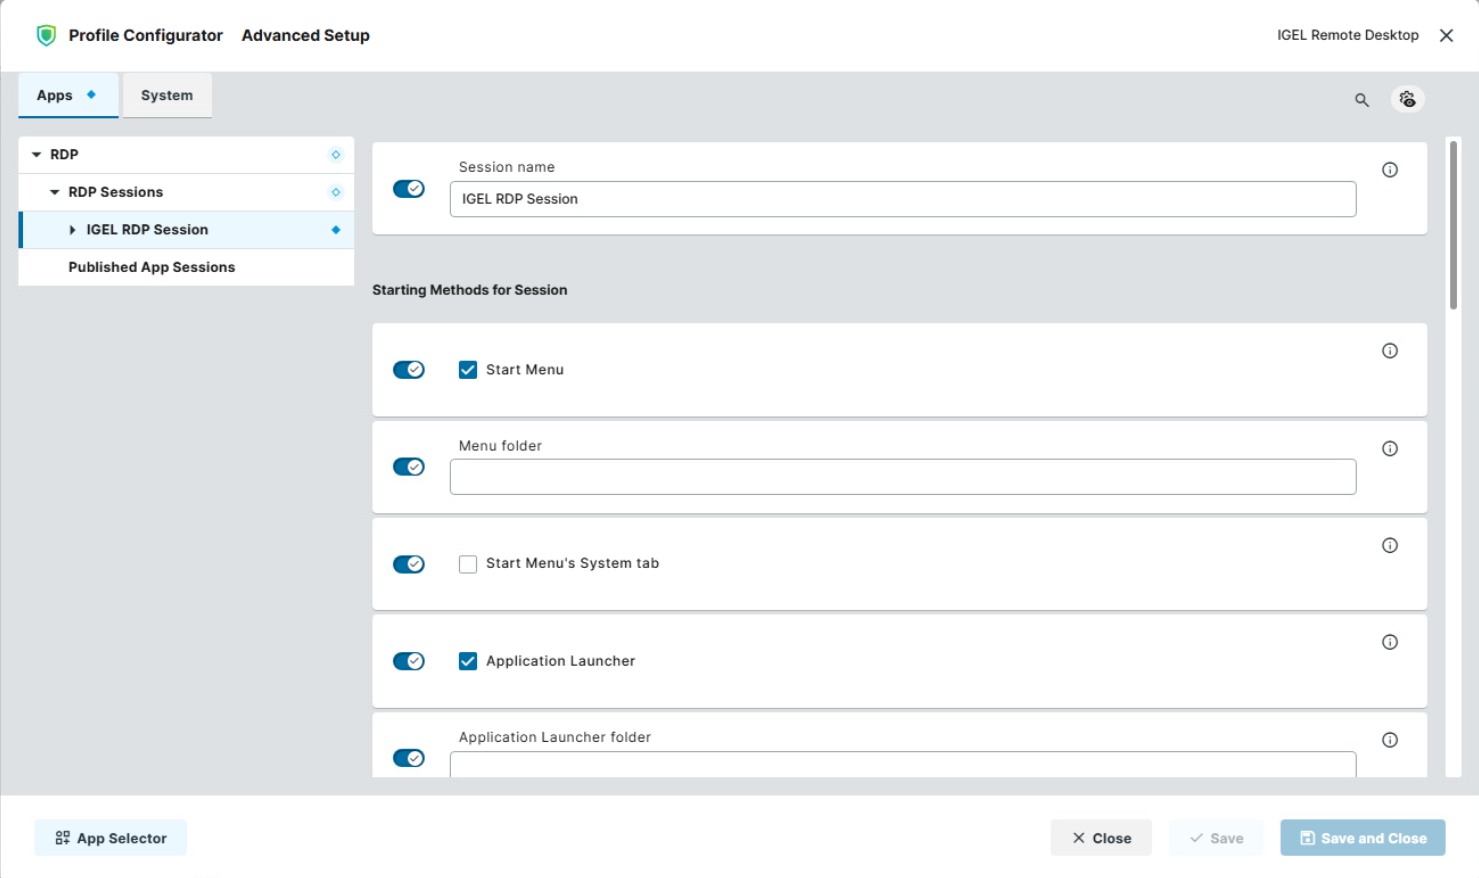Switch to the System tab
The height and width of the screenshot is (878, 1479).
[167, 95]
